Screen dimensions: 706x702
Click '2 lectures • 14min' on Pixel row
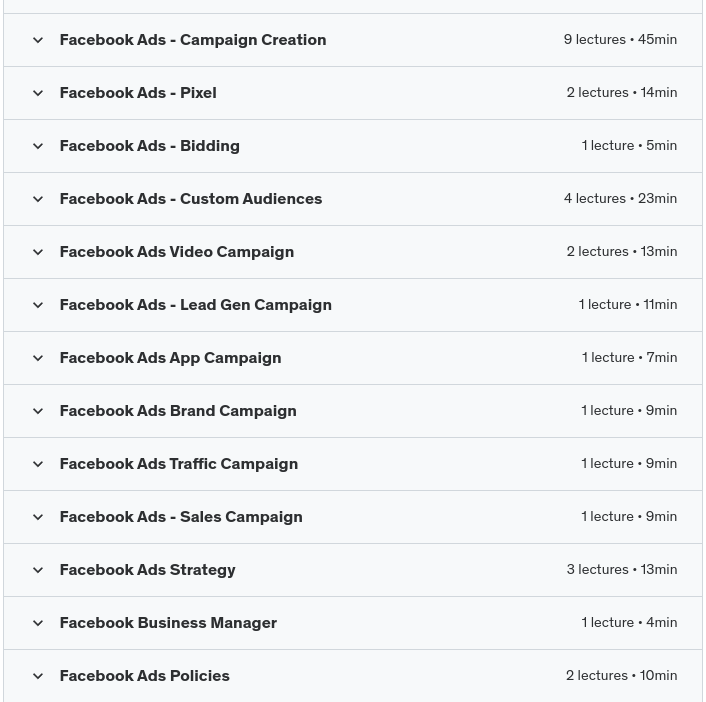tap(621, 93)
